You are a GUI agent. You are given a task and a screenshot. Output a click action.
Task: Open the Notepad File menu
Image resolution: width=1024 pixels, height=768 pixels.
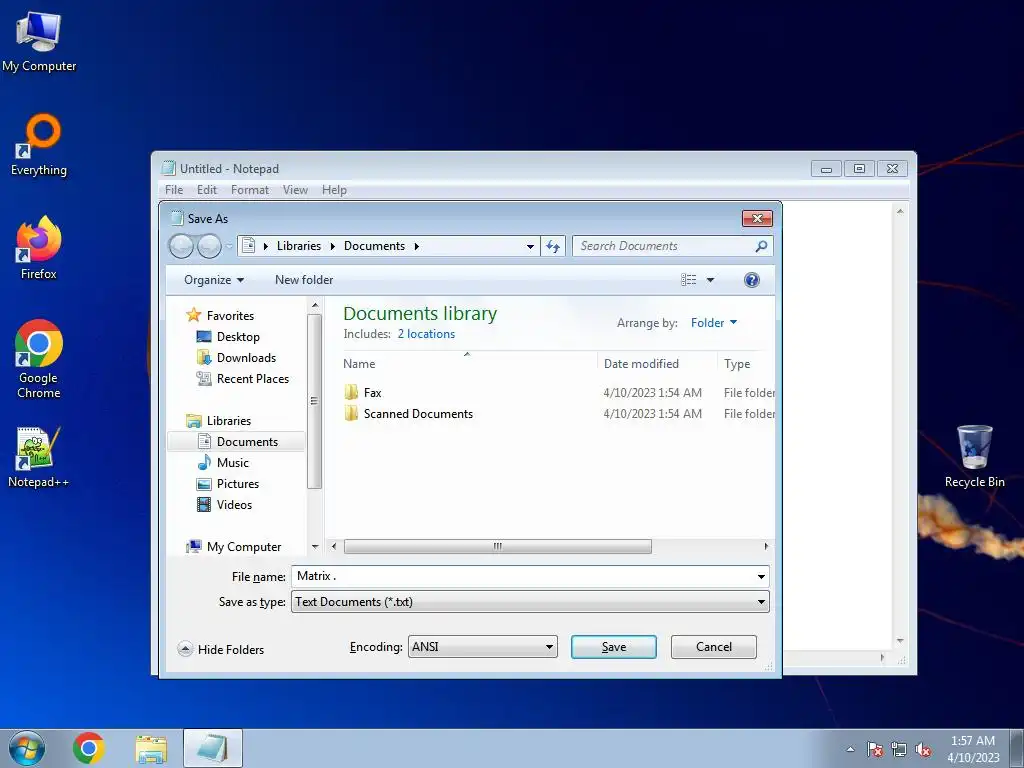pyautogui.click(x=174, y=190)
